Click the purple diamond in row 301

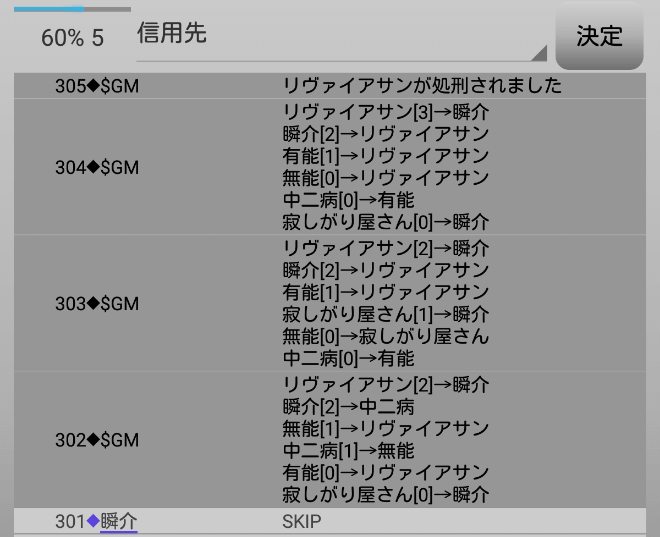pyautogui.click(x=94, y=522)
